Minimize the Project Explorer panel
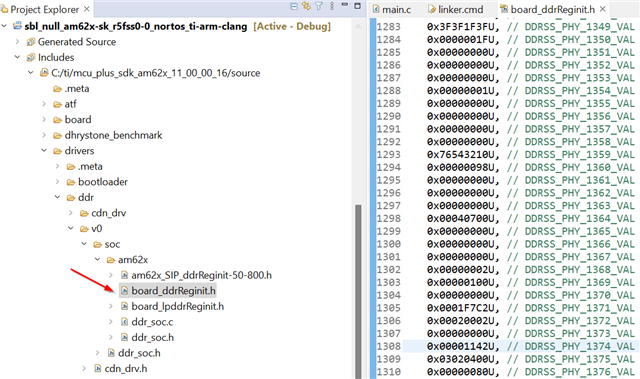 point(344,5)
